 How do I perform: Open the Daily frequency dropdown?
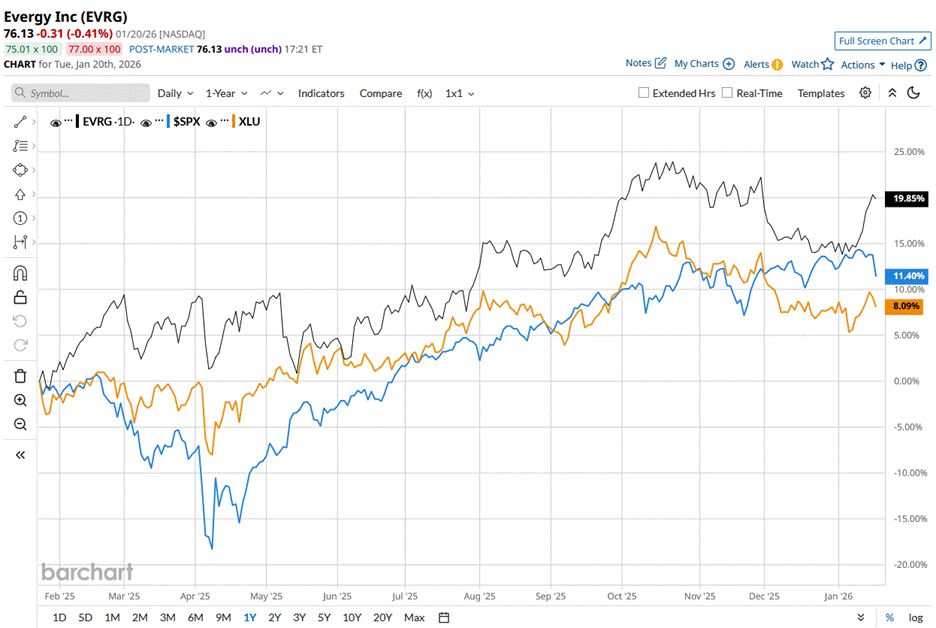(174, 93)
